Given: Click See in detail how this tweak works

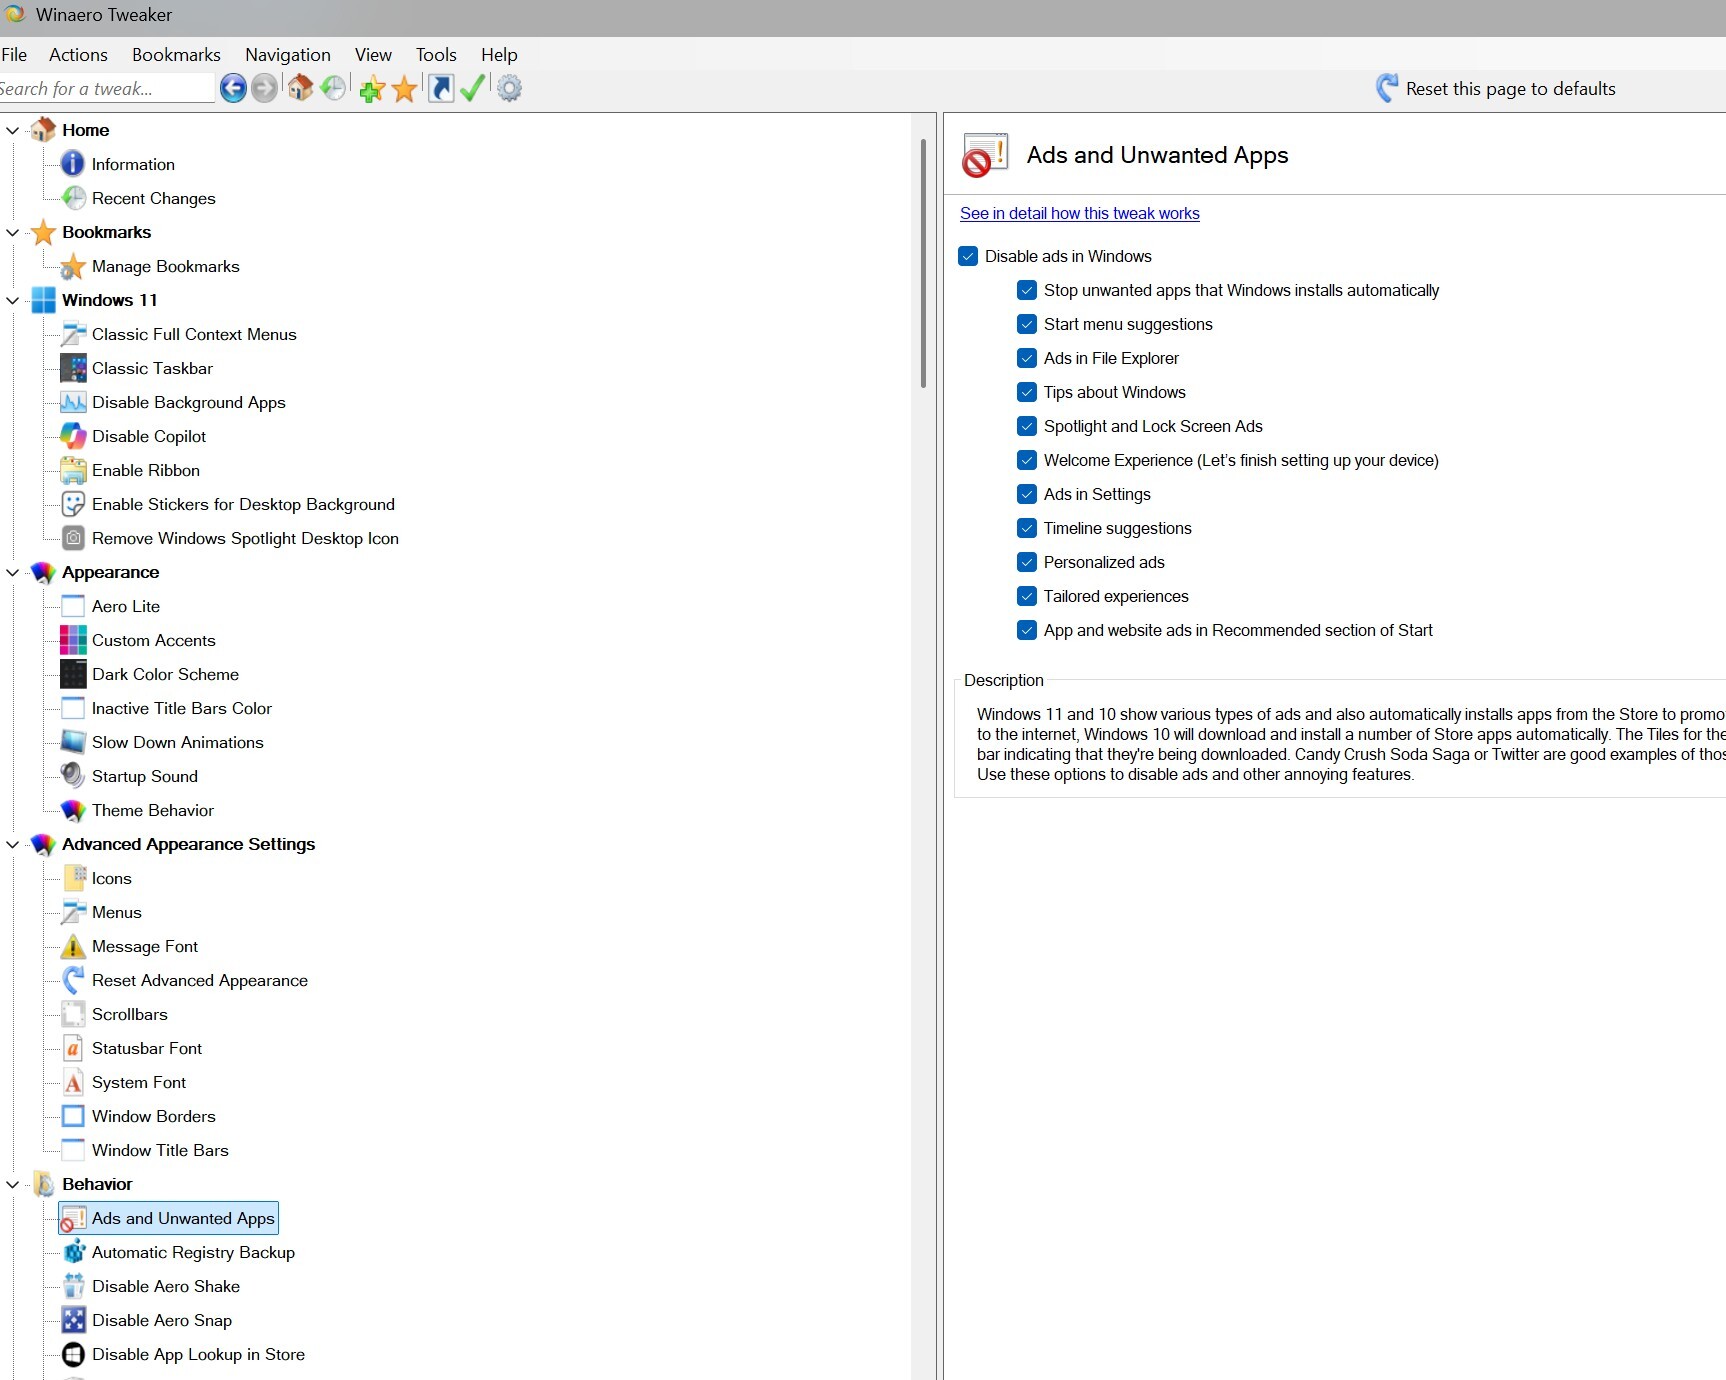Looking at the screenshot, I should (1079, 214).
